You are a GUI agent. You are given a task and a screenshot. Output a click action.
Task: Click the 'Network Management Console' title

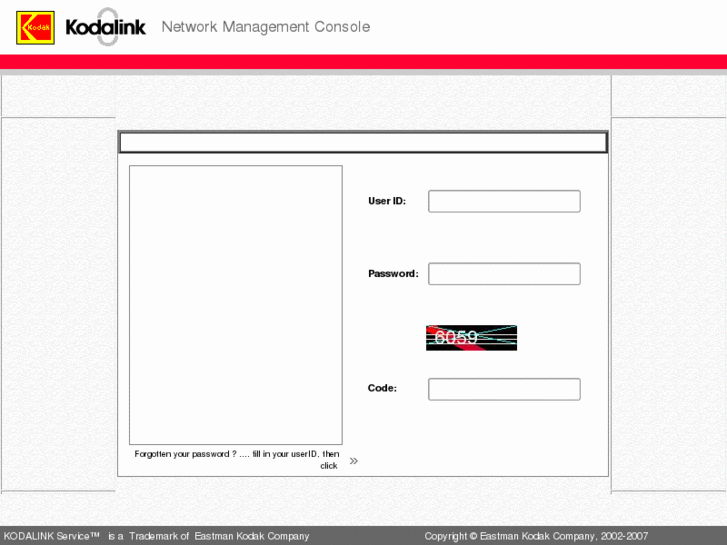(x=266, y=27)
